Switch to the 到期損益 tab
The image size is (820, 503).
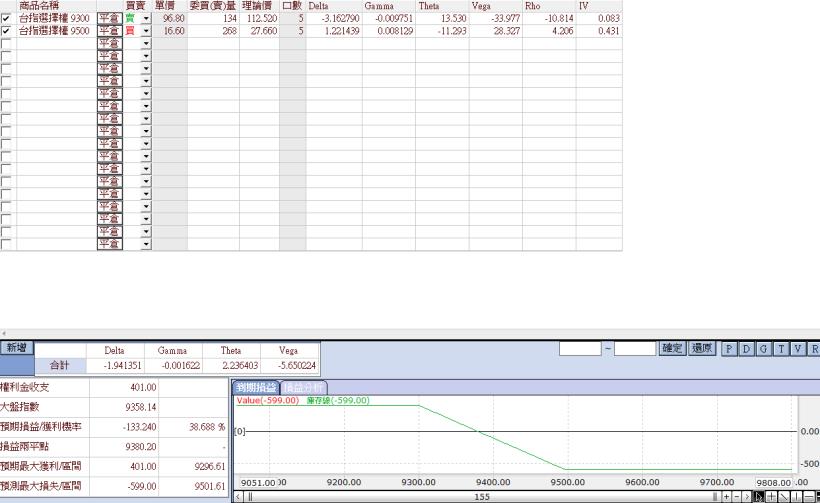(255, 387)
